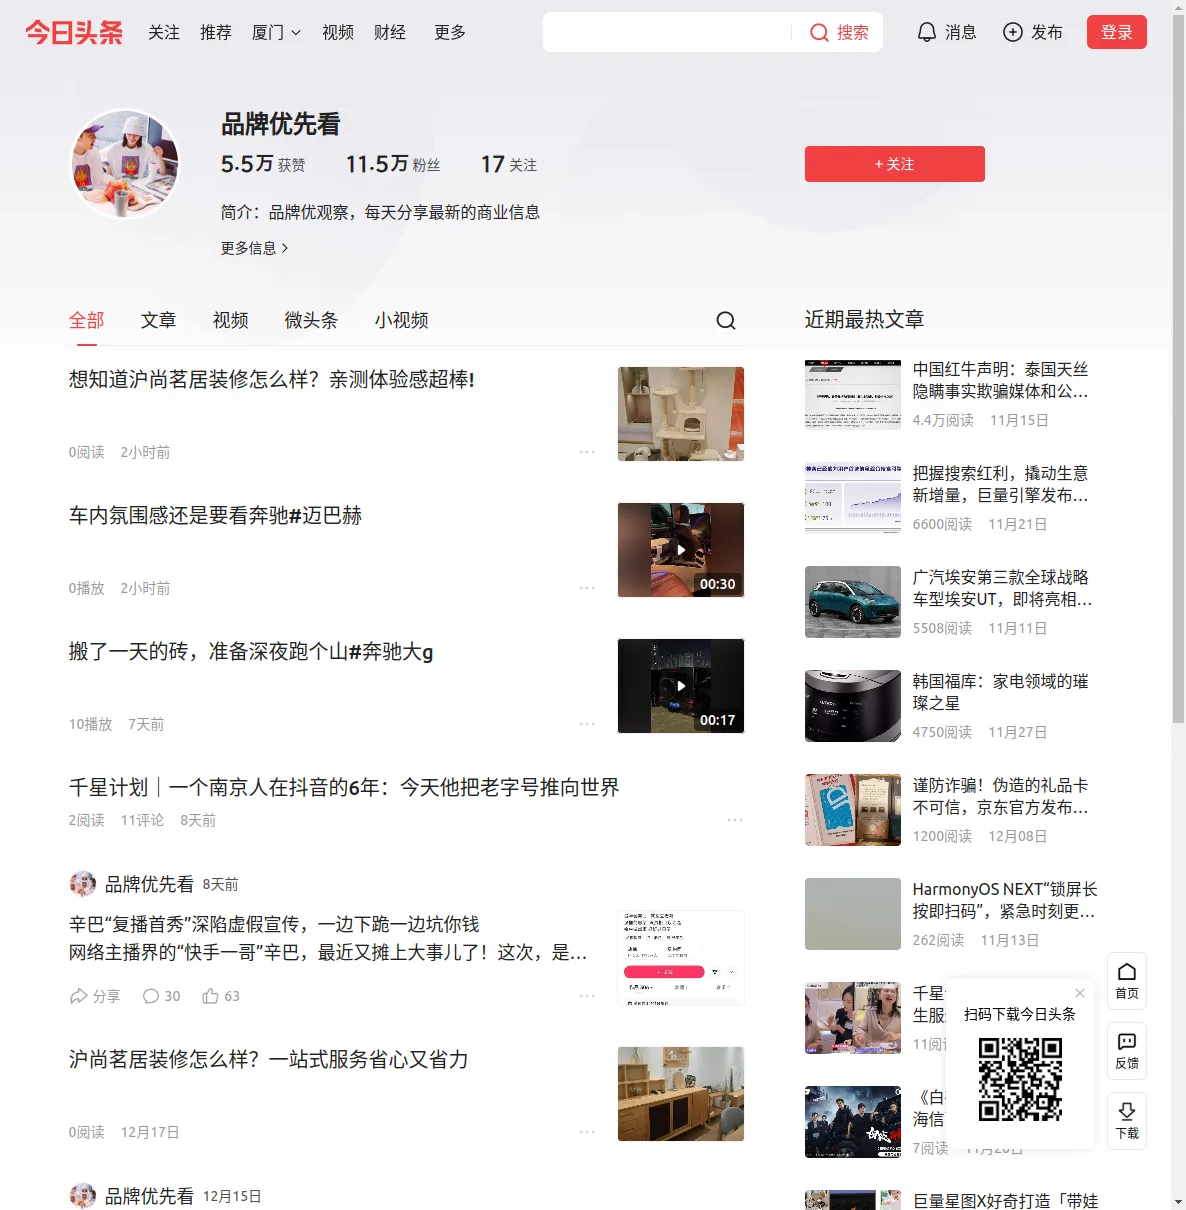
Task: Expand the 厦门 city dropdown
Action: tap(276, 33)
